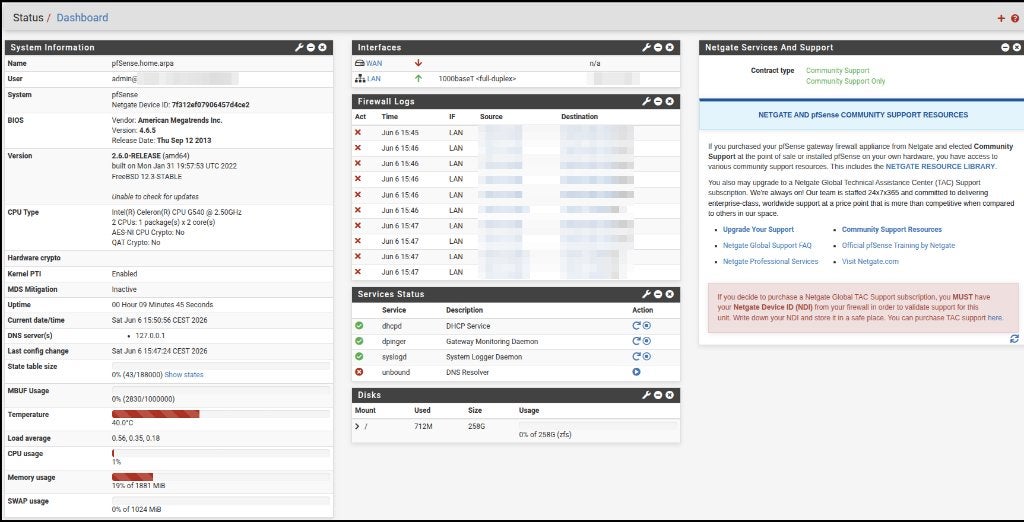Open NETGATE RESOURCE LIBRARY link
This screenshot has height=522, width=1024.
(940, 167)
